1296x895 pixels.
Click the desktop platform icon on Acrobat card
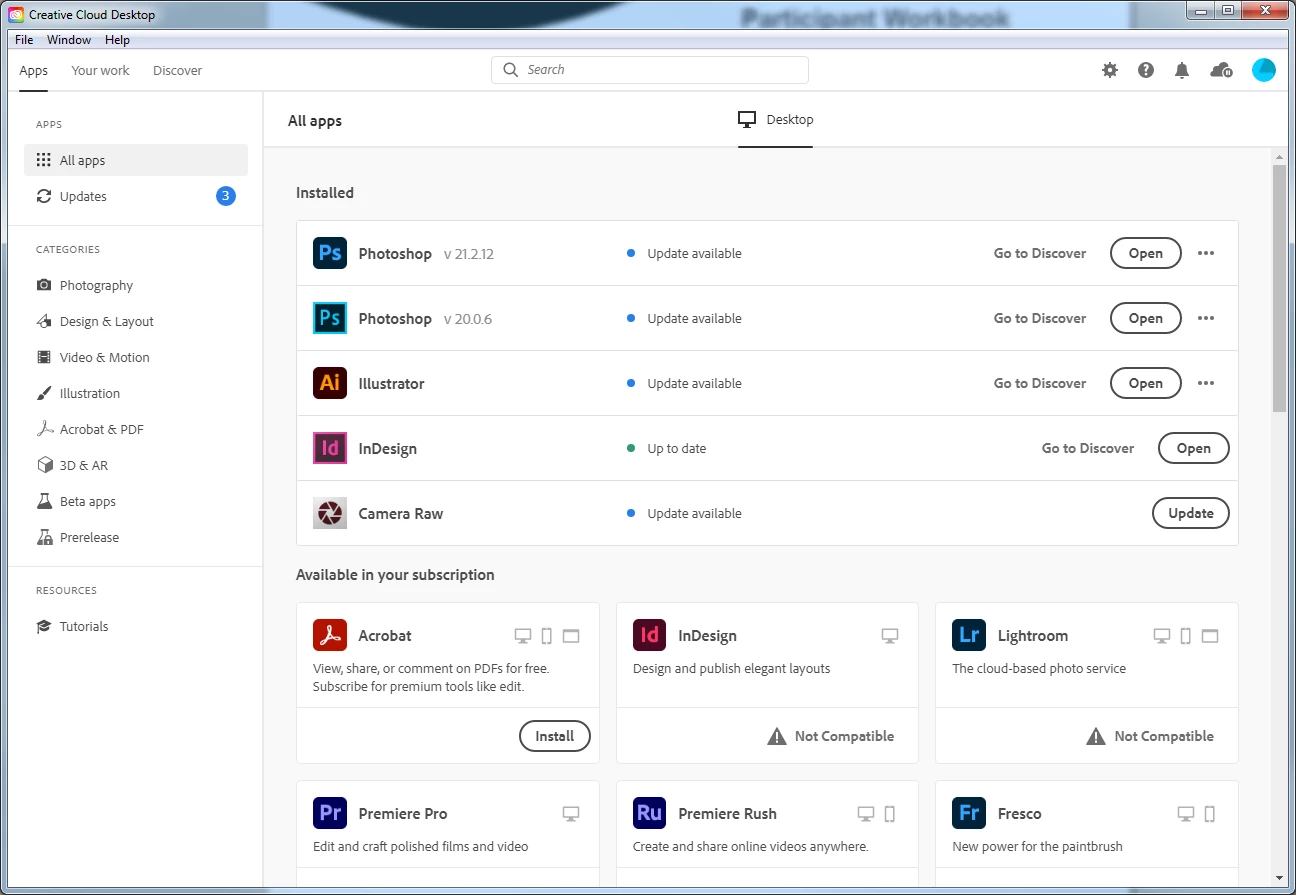522,635
